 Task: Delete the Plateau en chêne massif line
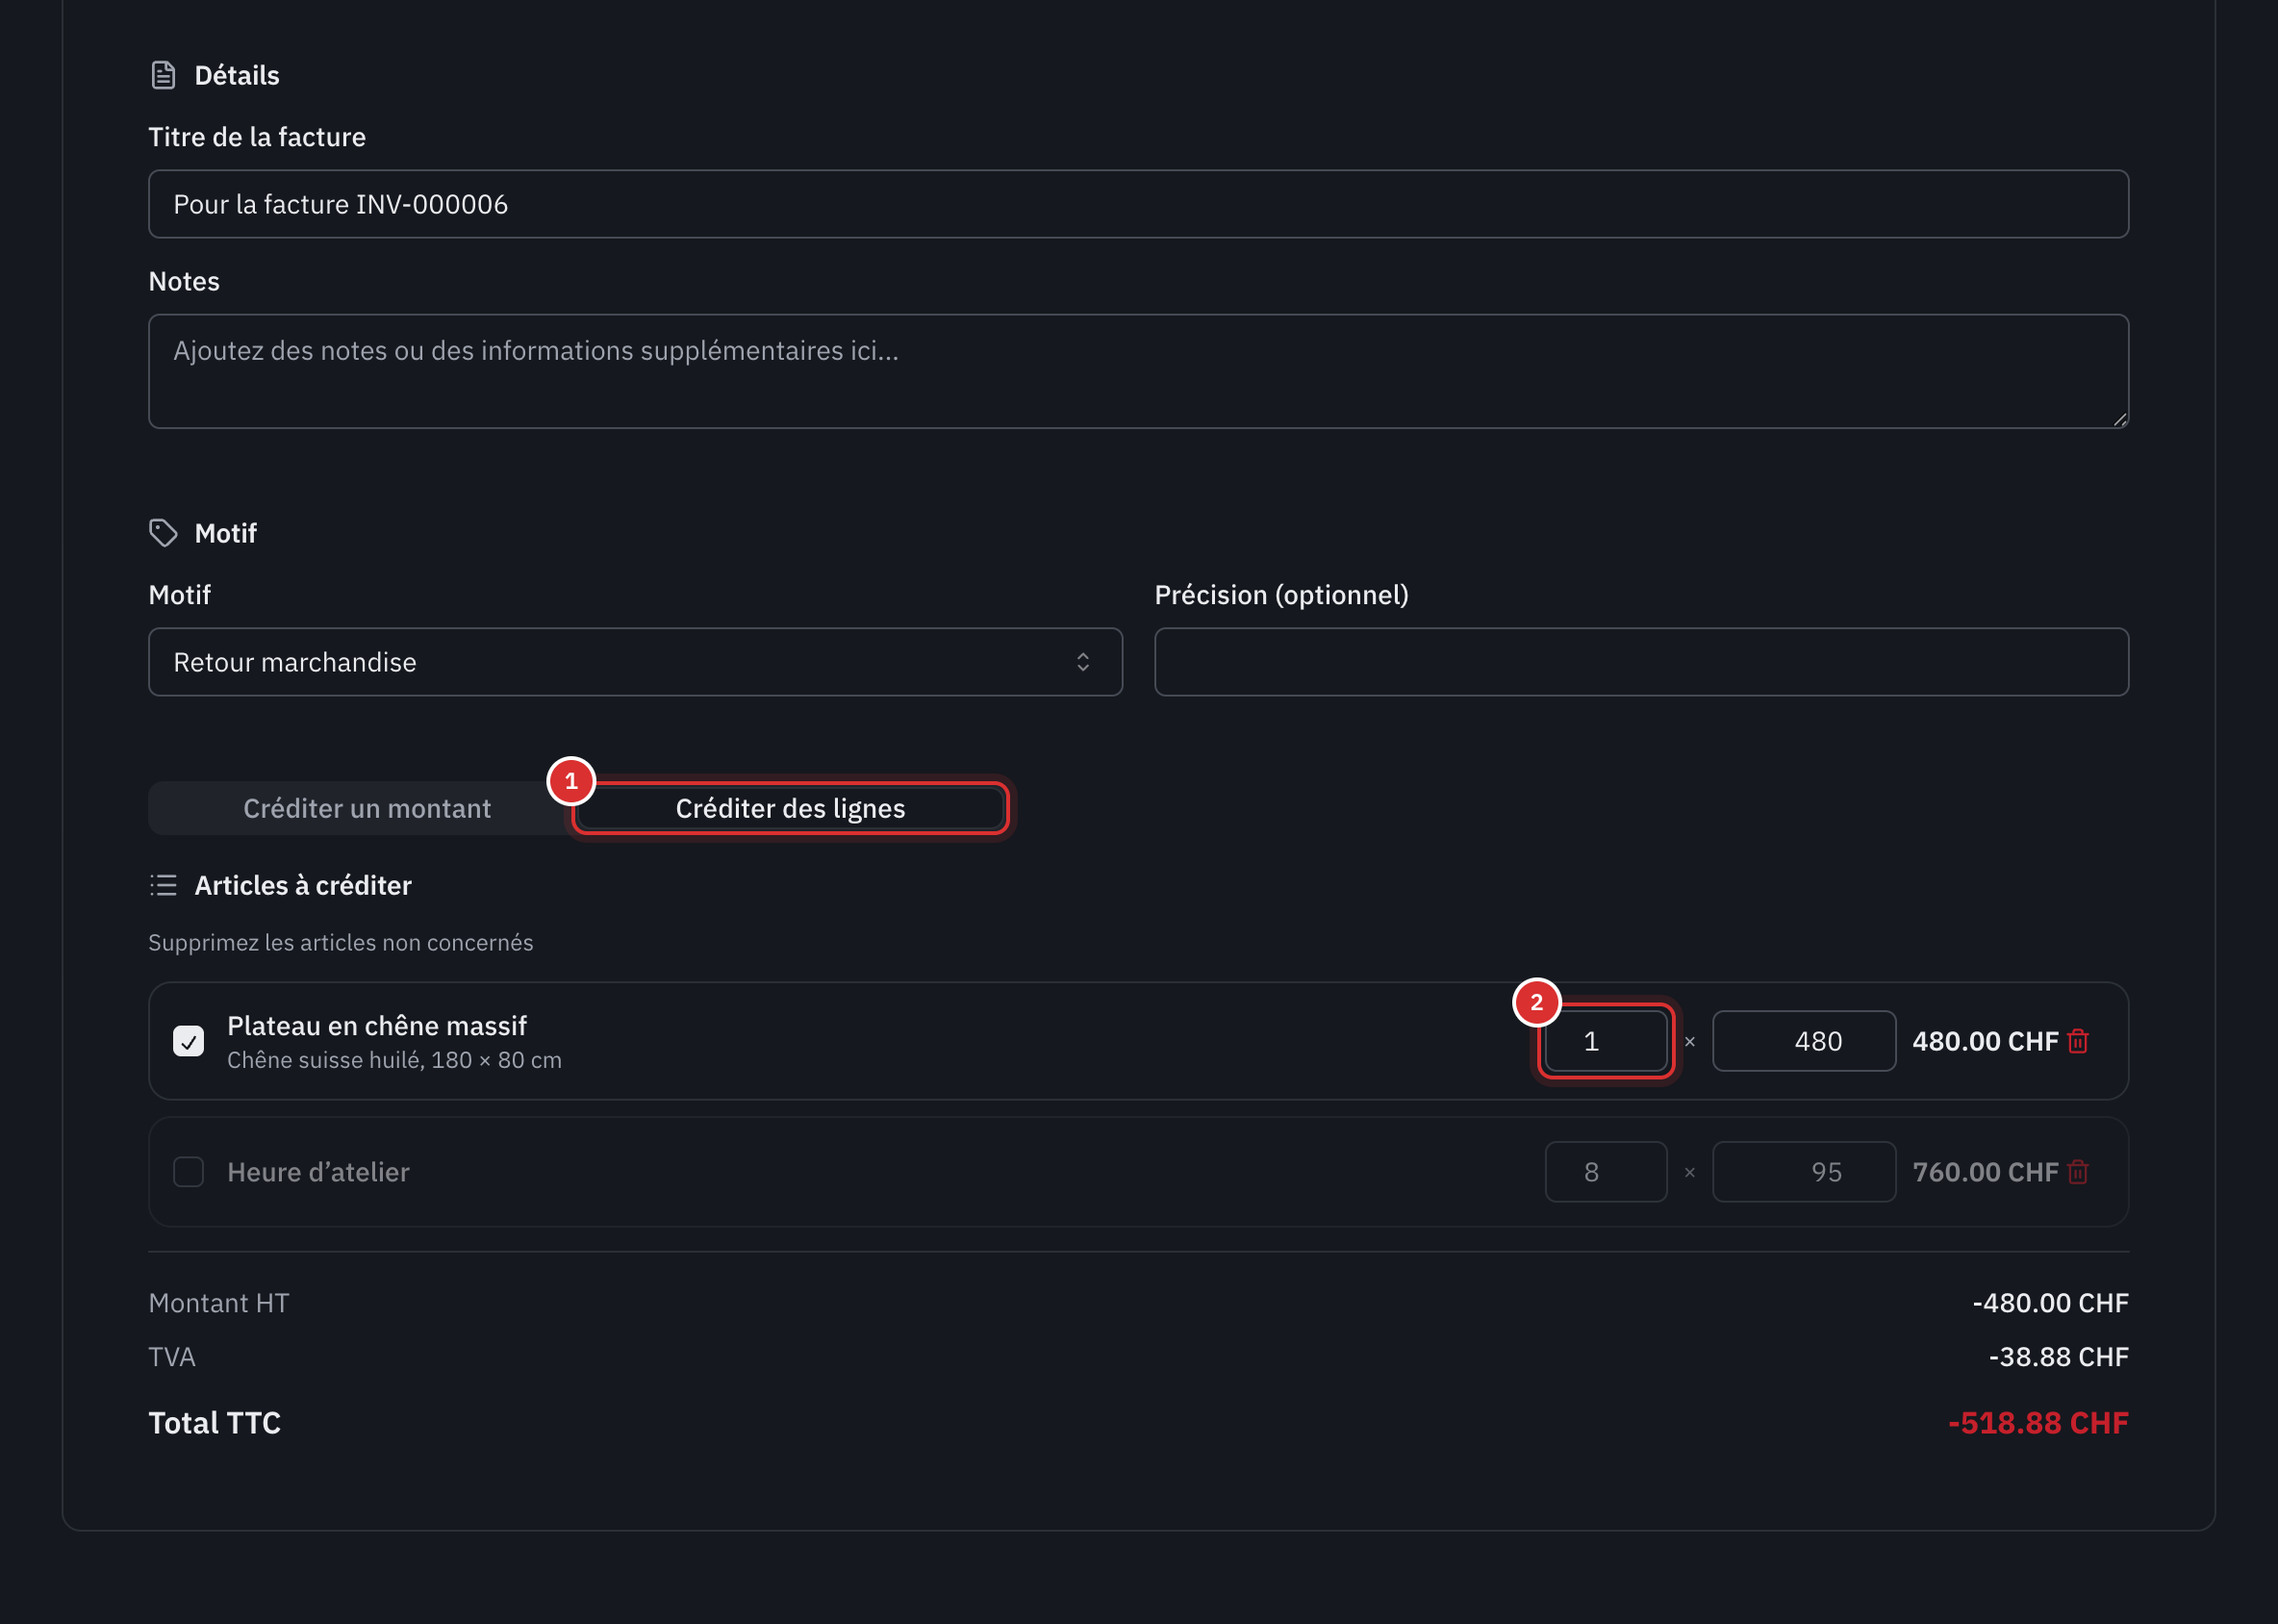click(2078, 1041)
